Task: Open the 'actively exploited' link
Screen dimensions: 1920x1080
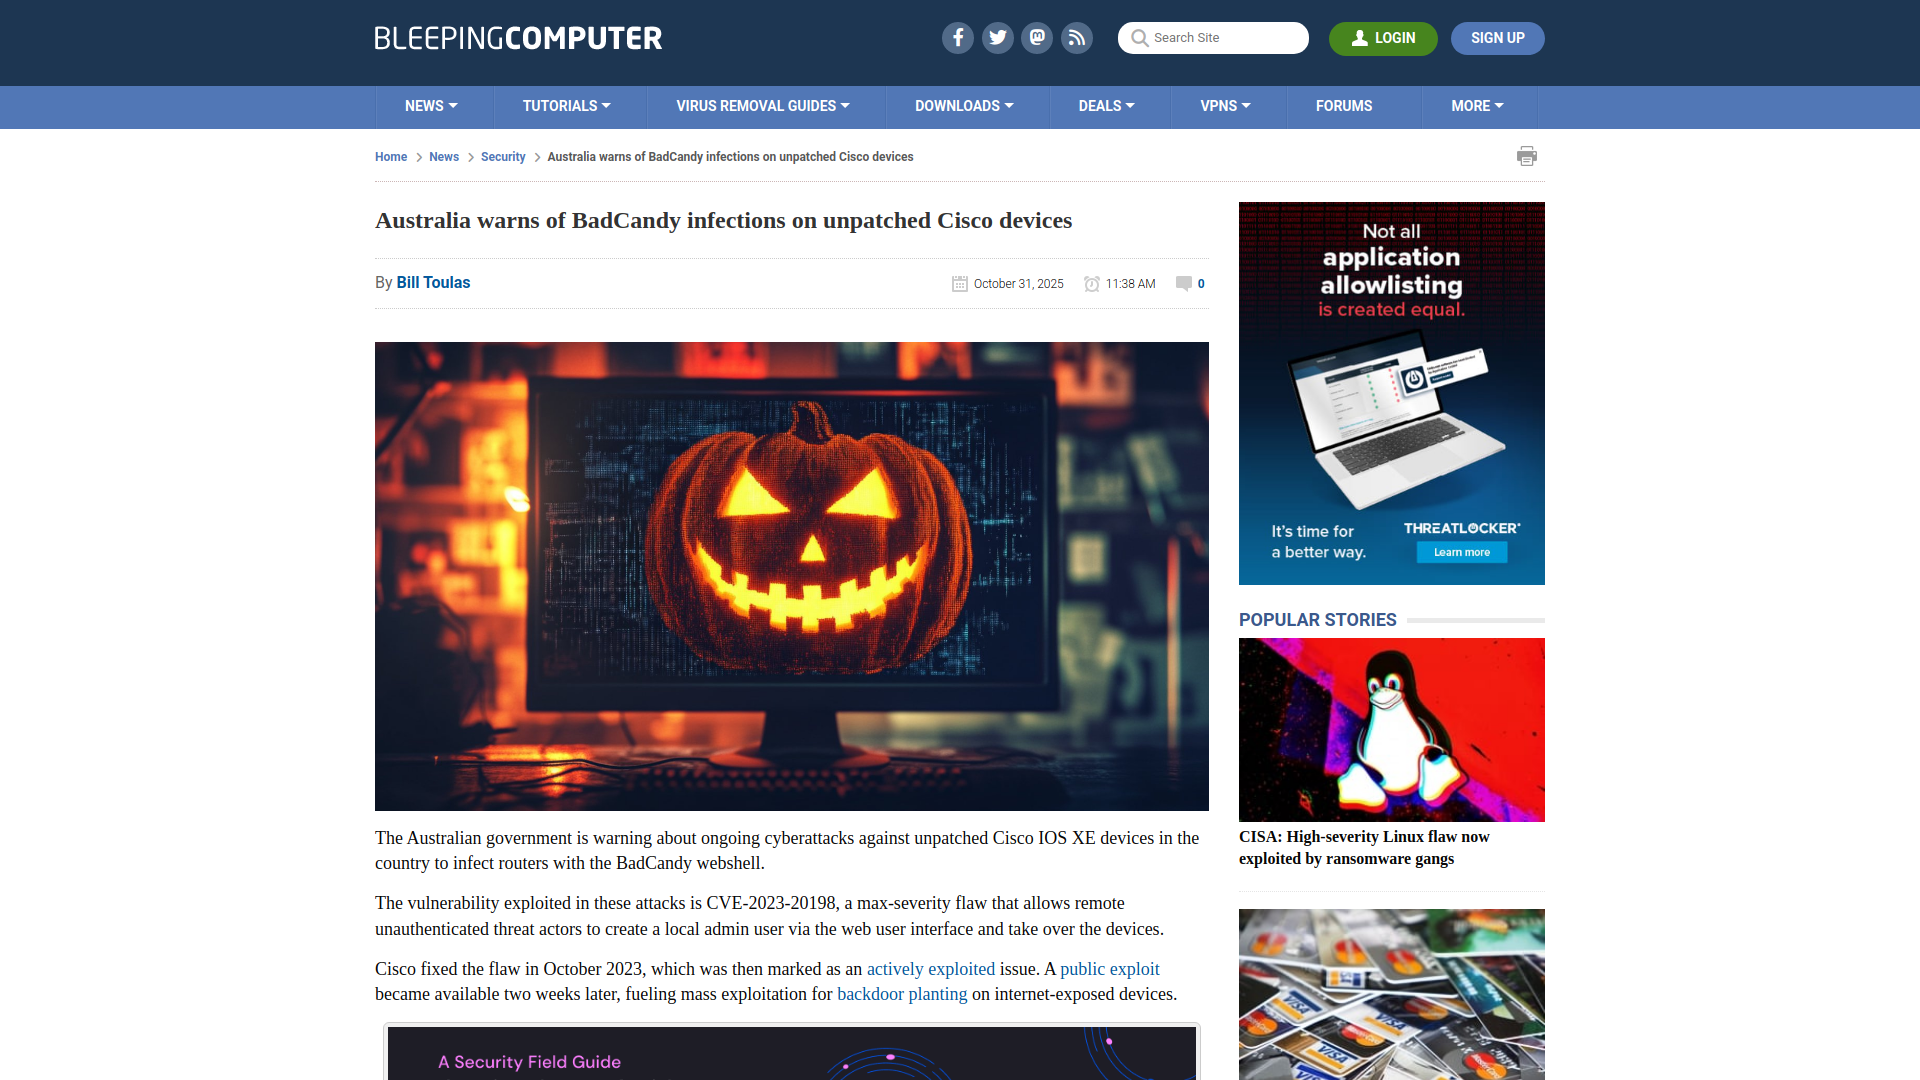Action: point(930,969)
